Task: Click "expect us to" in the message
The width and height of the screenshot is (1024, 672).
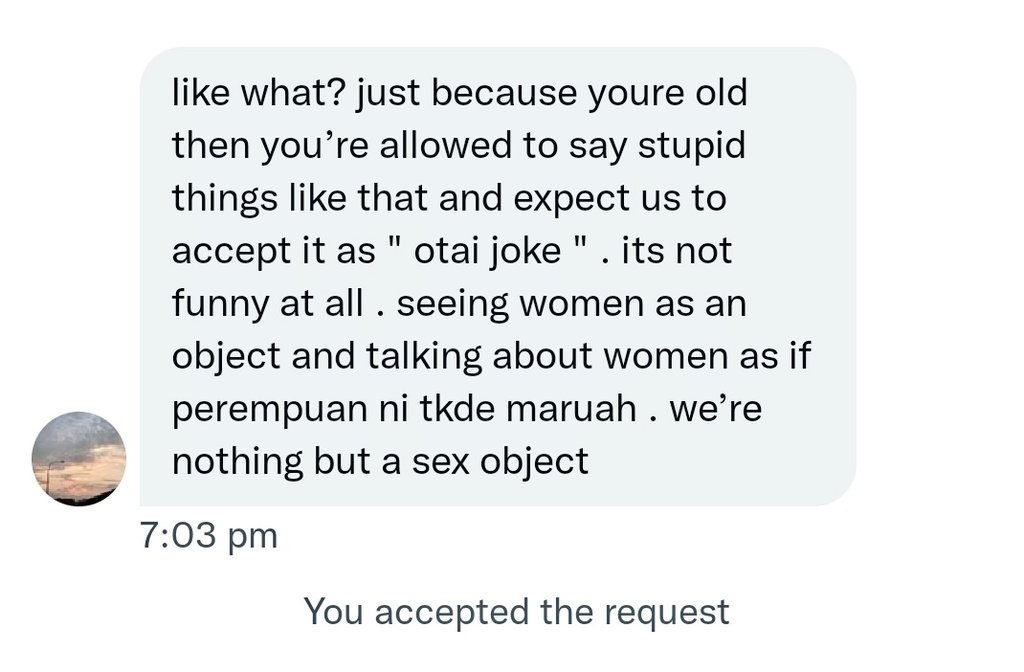Action: [619, 198]
